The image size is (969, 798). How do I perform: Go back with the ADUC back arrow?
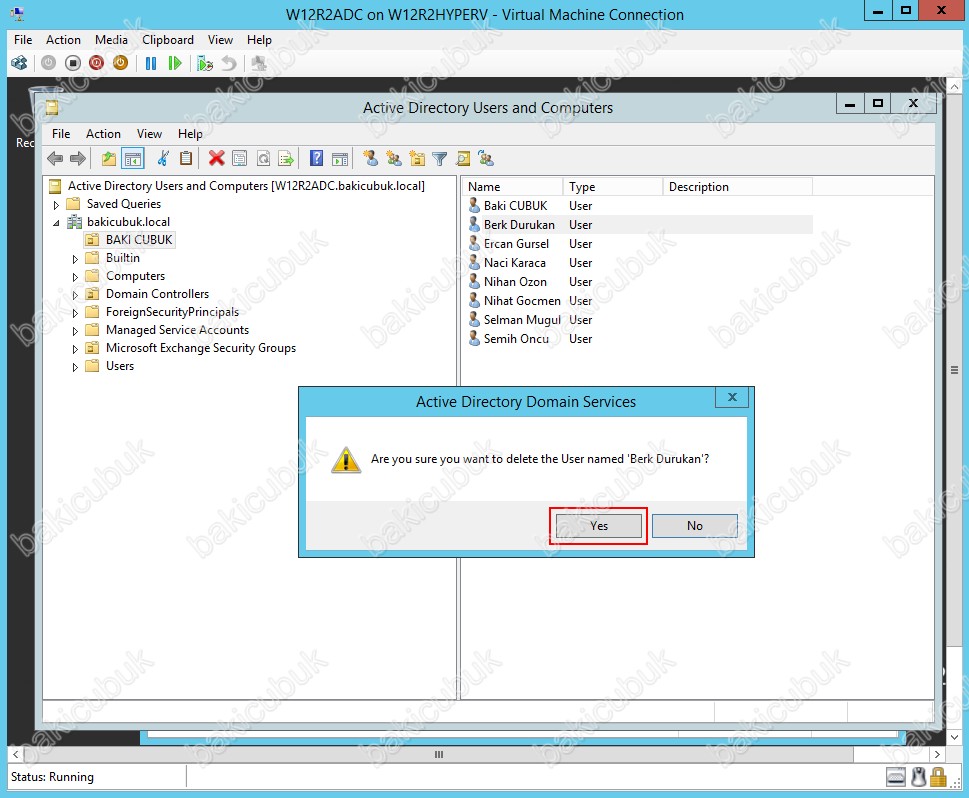(55, 159)
